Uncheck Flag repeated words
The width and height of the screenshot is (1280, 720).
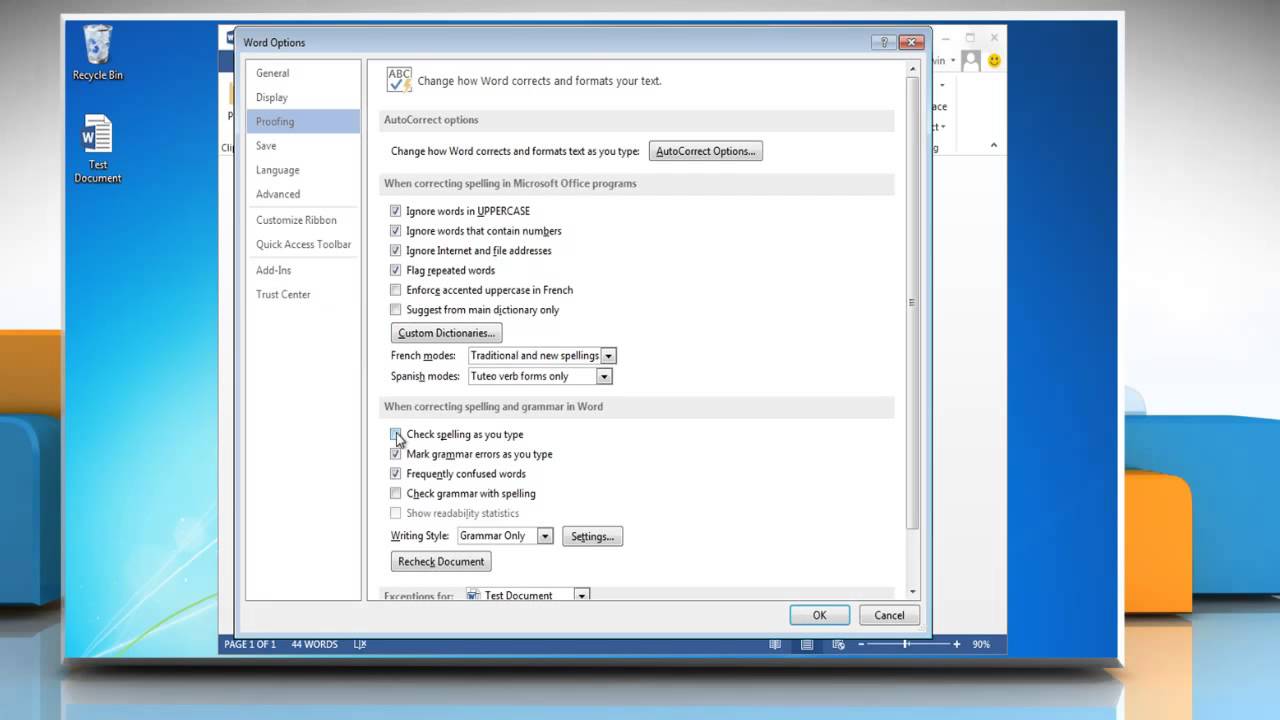(x=396, y=270)
